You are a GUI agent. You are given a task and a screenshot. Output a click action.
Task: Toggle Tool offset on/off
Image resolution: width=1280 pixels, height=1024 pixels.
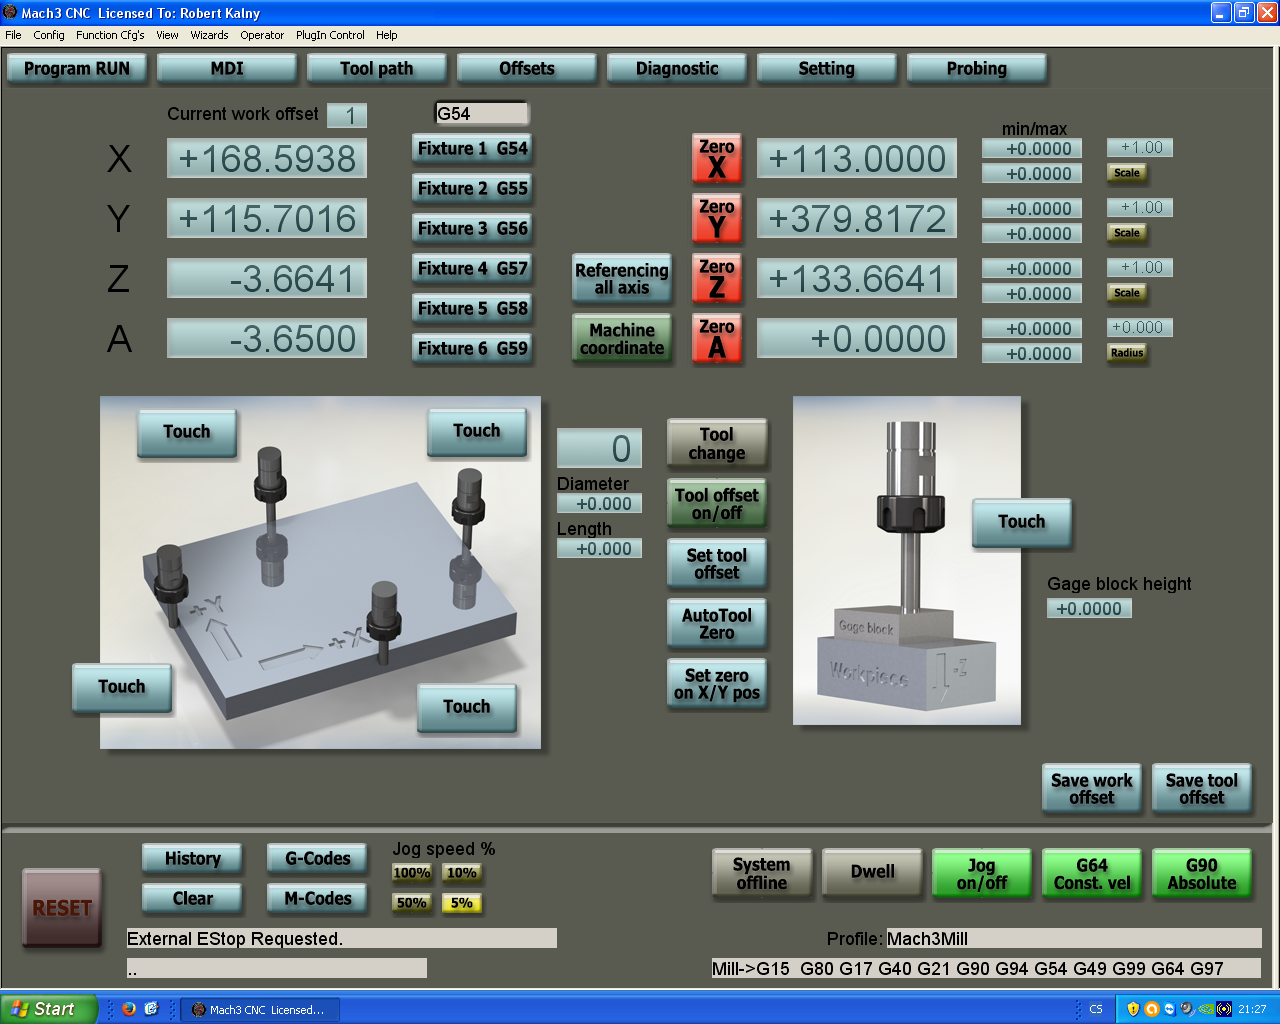click(716, 504)
